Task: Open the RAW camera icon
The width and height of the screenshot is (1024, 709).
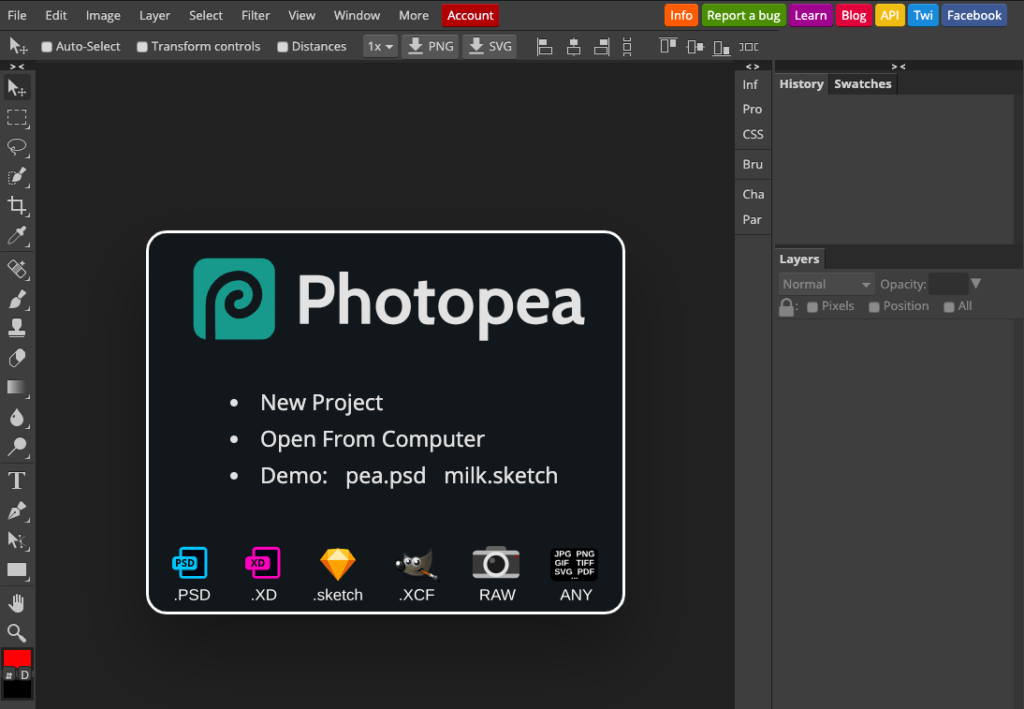Action: point(496,575)
